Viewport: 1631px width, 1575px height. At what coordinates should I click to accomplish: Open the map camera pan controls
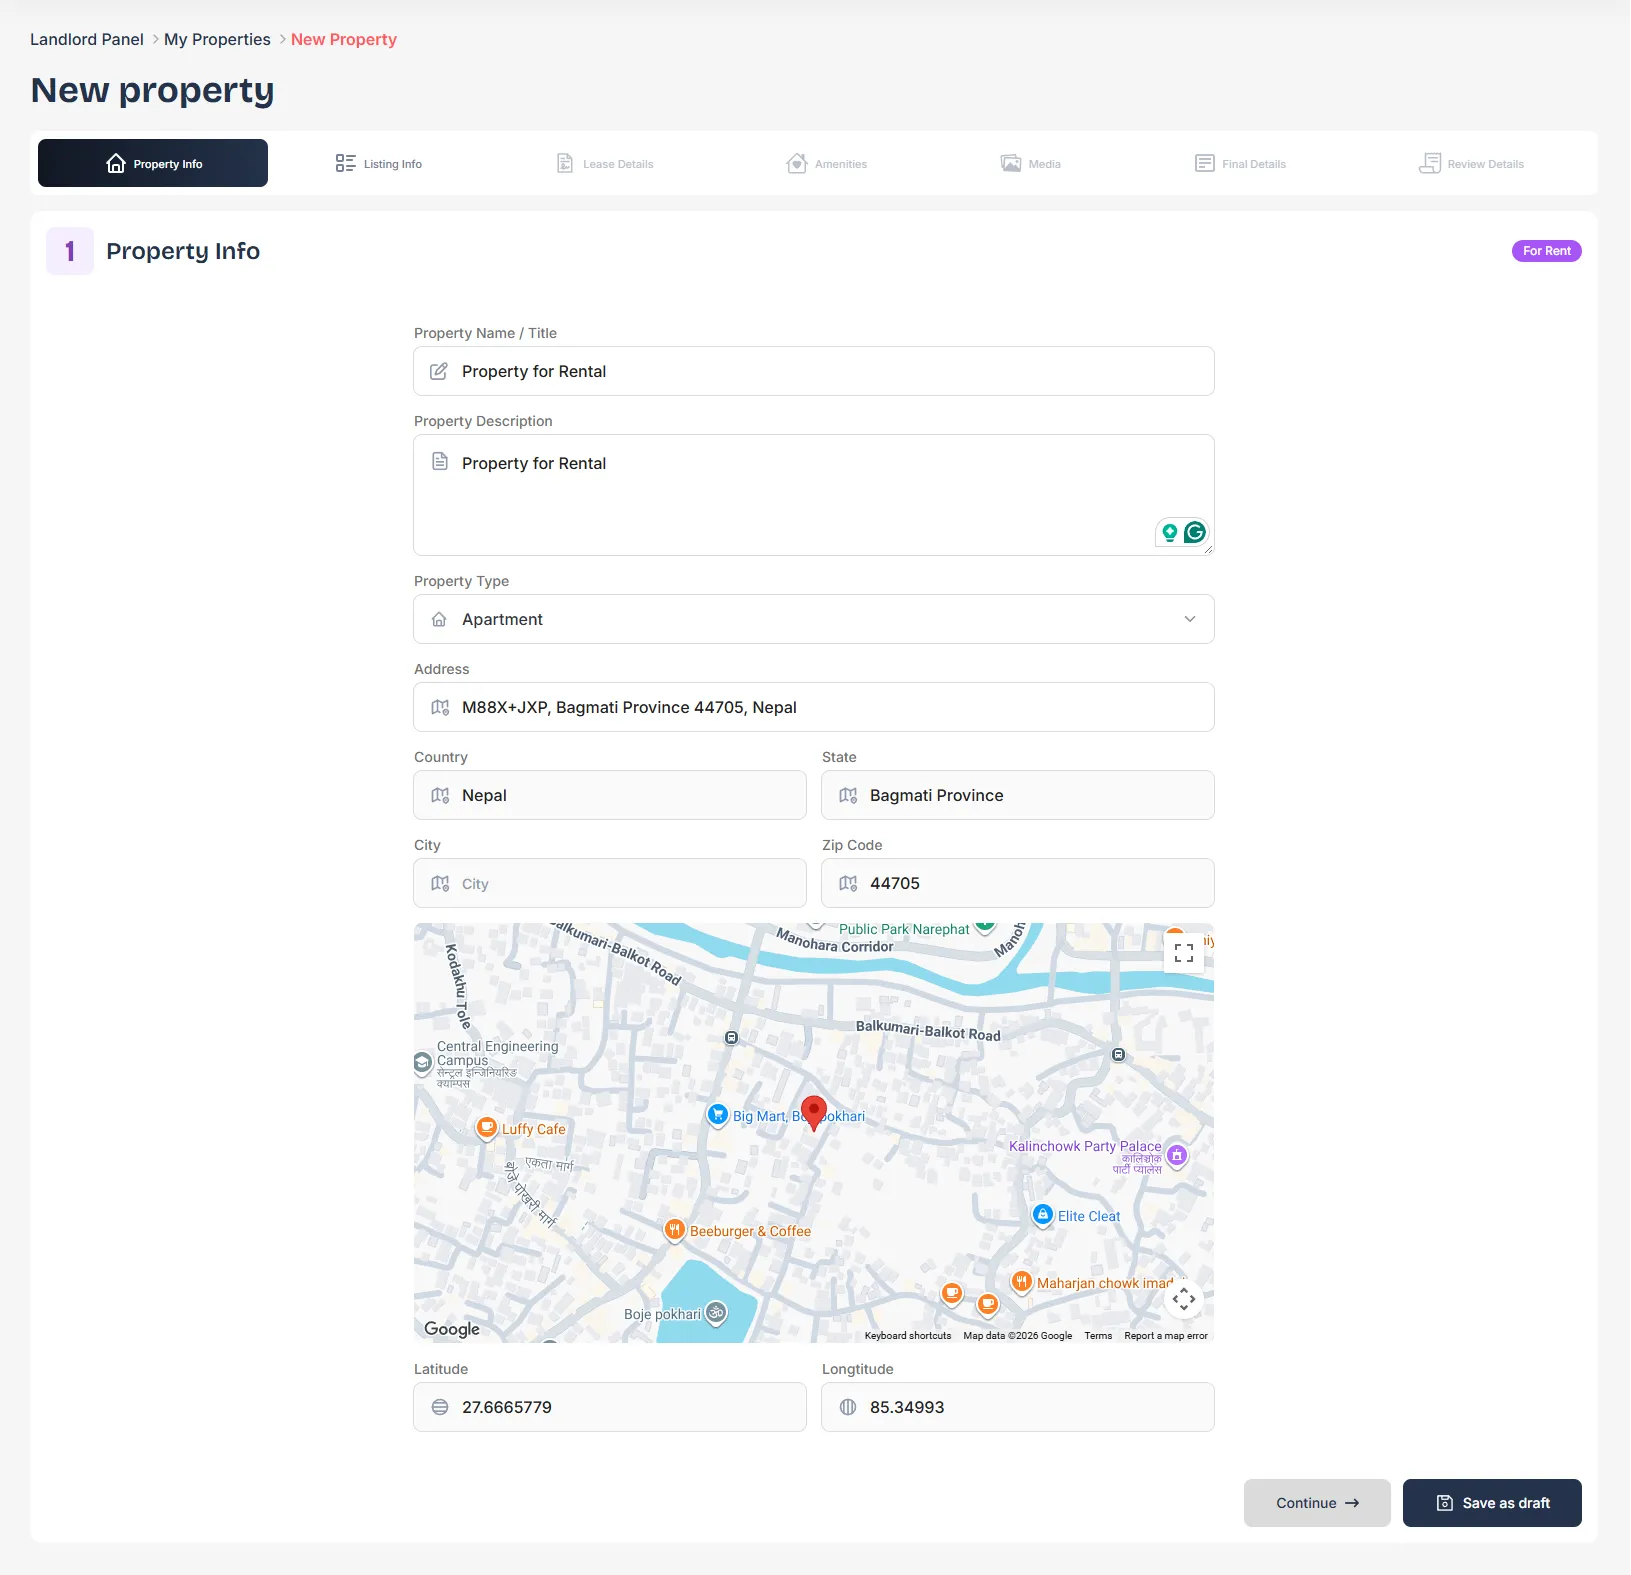click(x=1184, y=1299)
